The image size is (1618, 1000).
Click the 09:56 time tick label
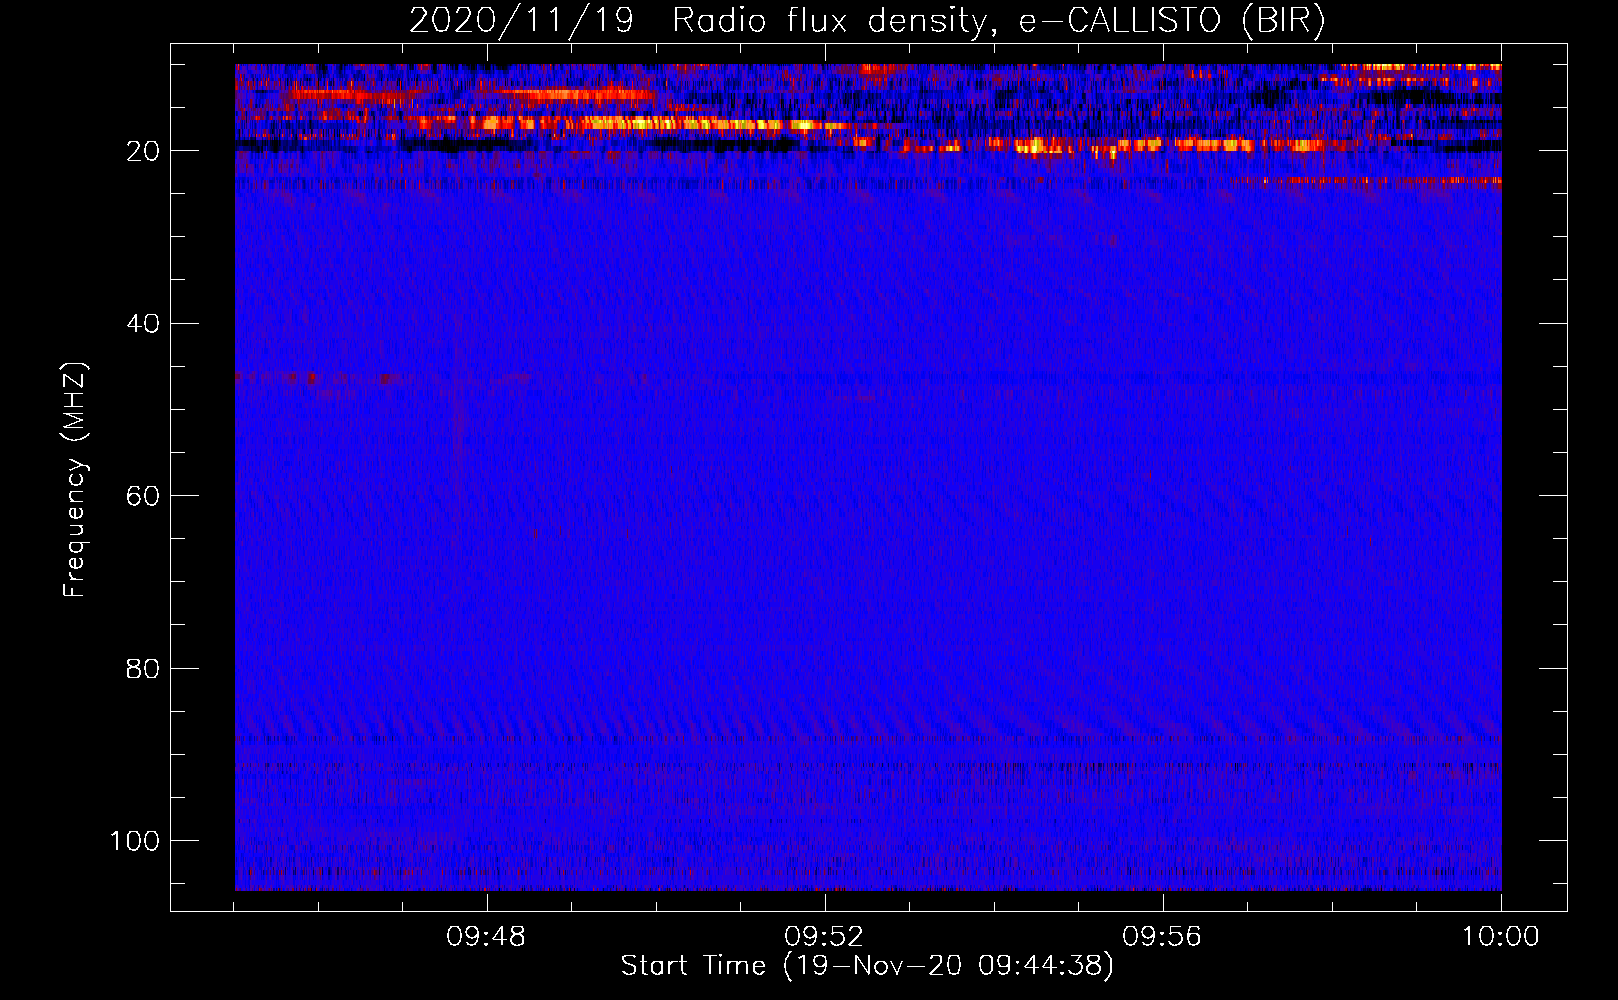tap(1162, 937)
